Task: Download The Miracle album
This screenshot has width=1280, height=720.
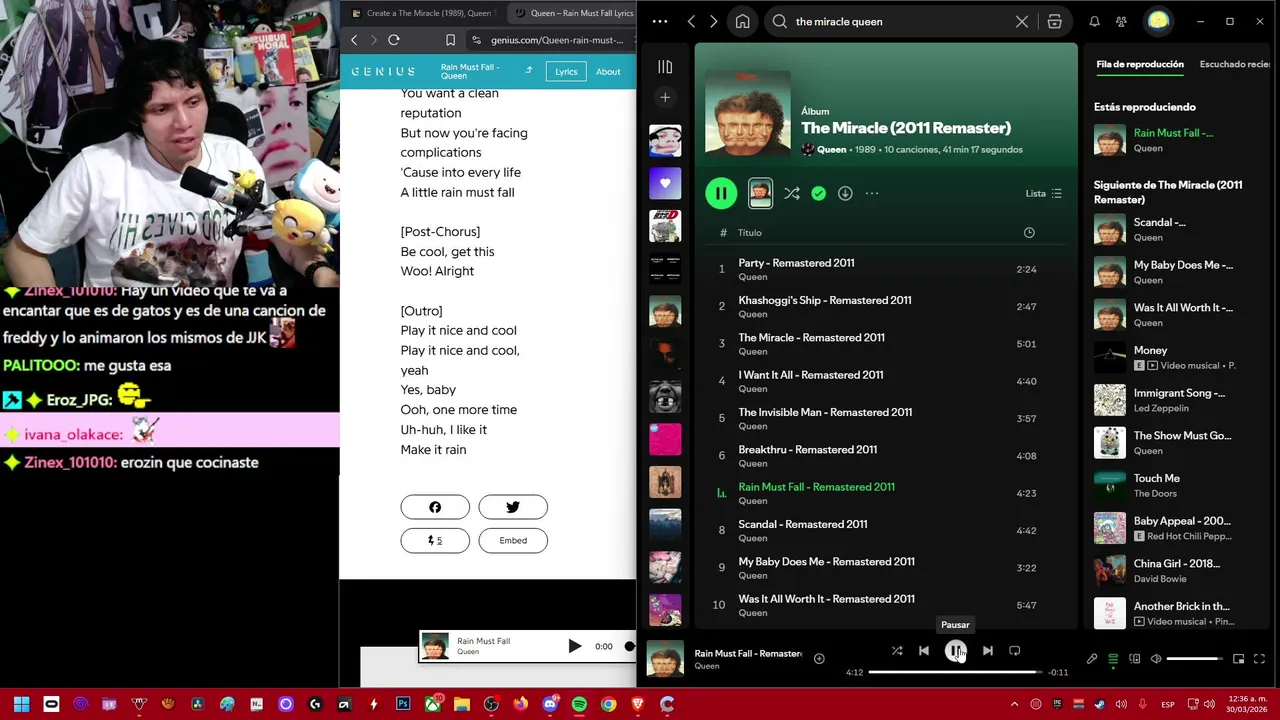Action: (x=845, y=193)
